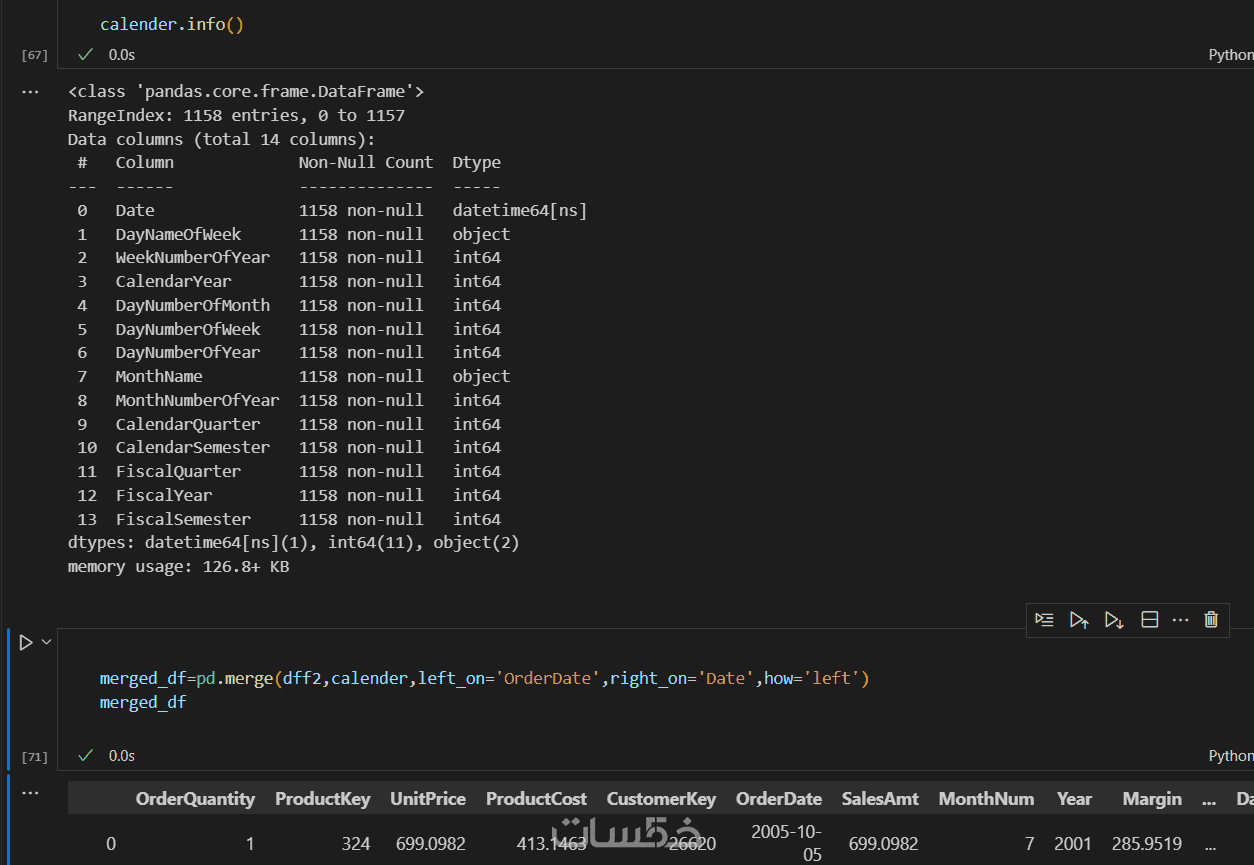Open output actions for merged_df table
Screen dimensions: 1254x865
pos(30,793)
